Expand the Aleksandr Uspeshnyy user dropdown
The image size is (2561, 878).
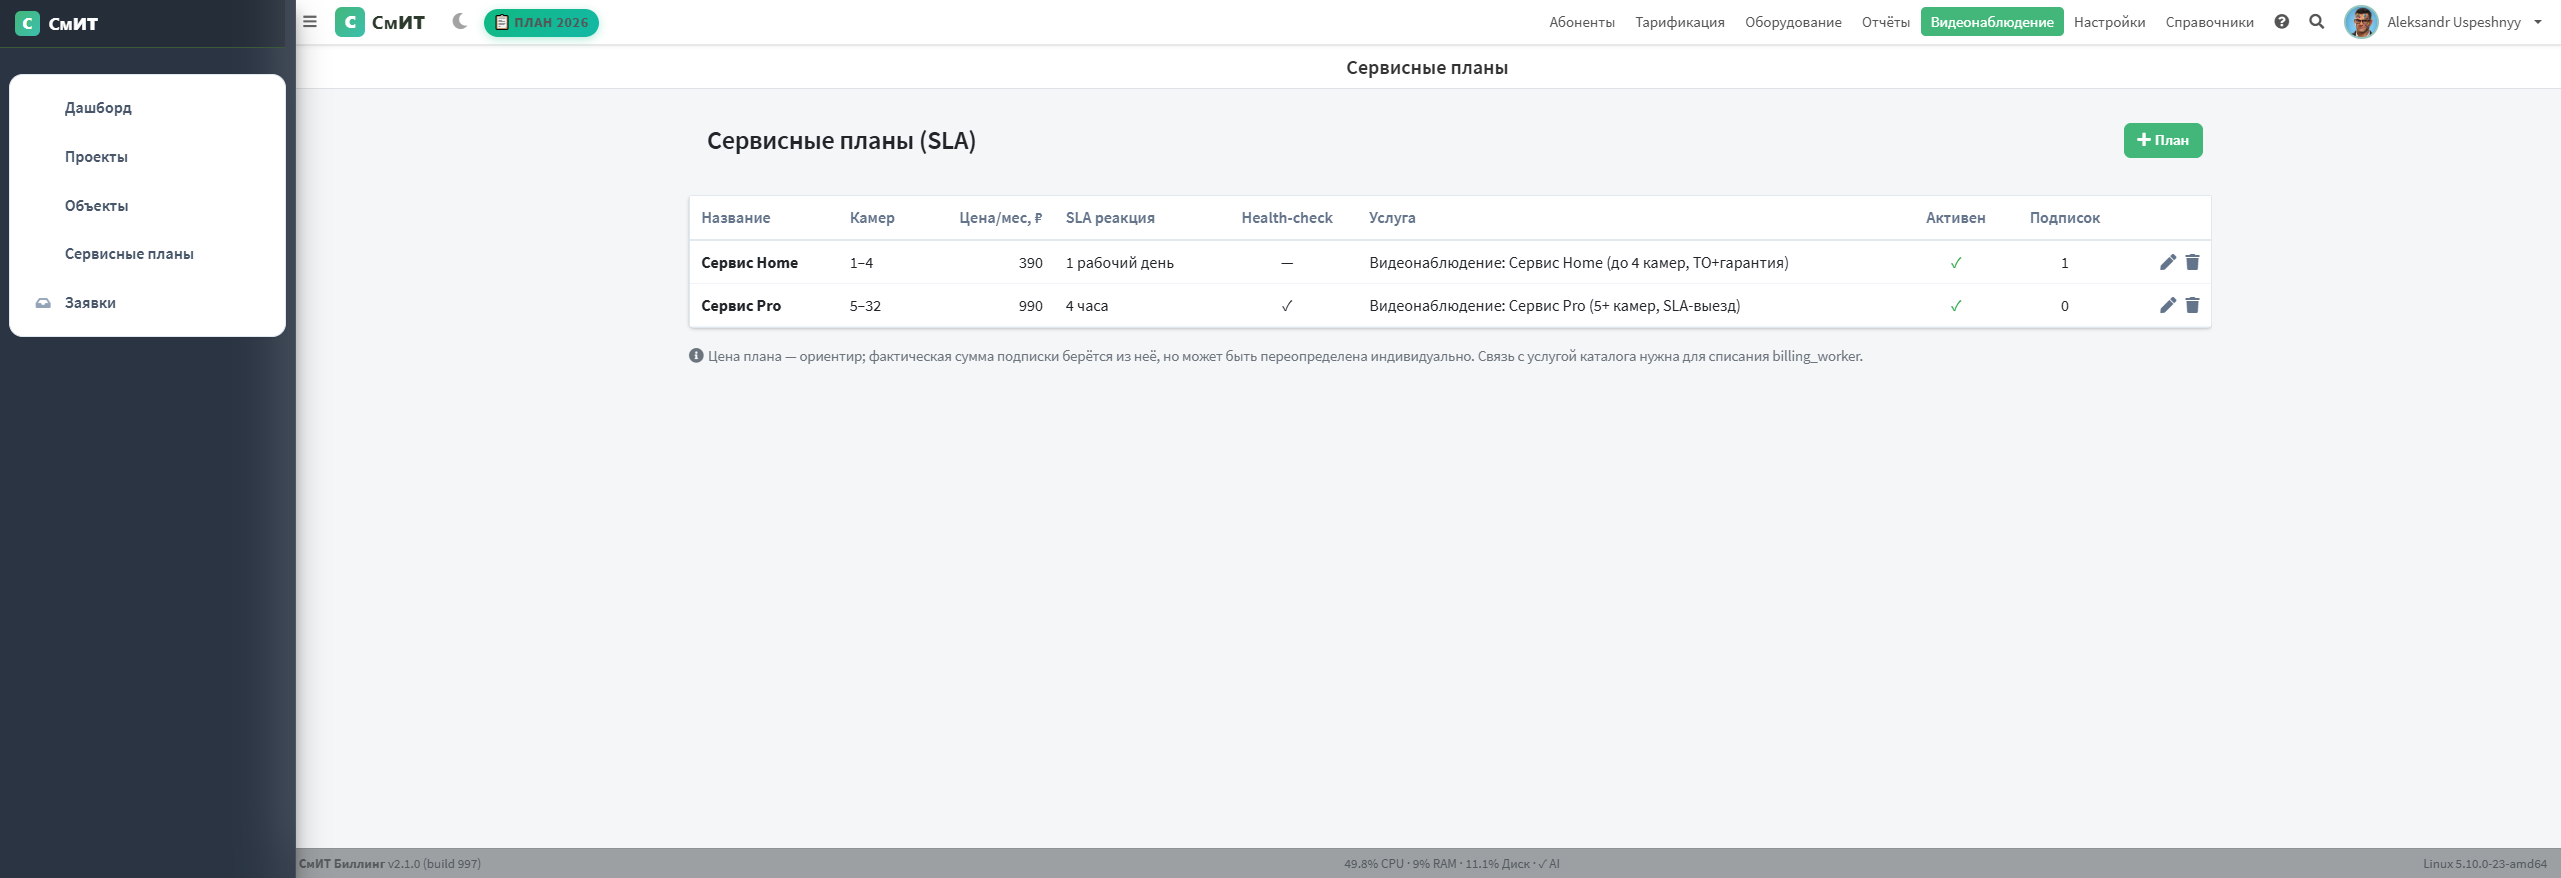click(2464, 22)
